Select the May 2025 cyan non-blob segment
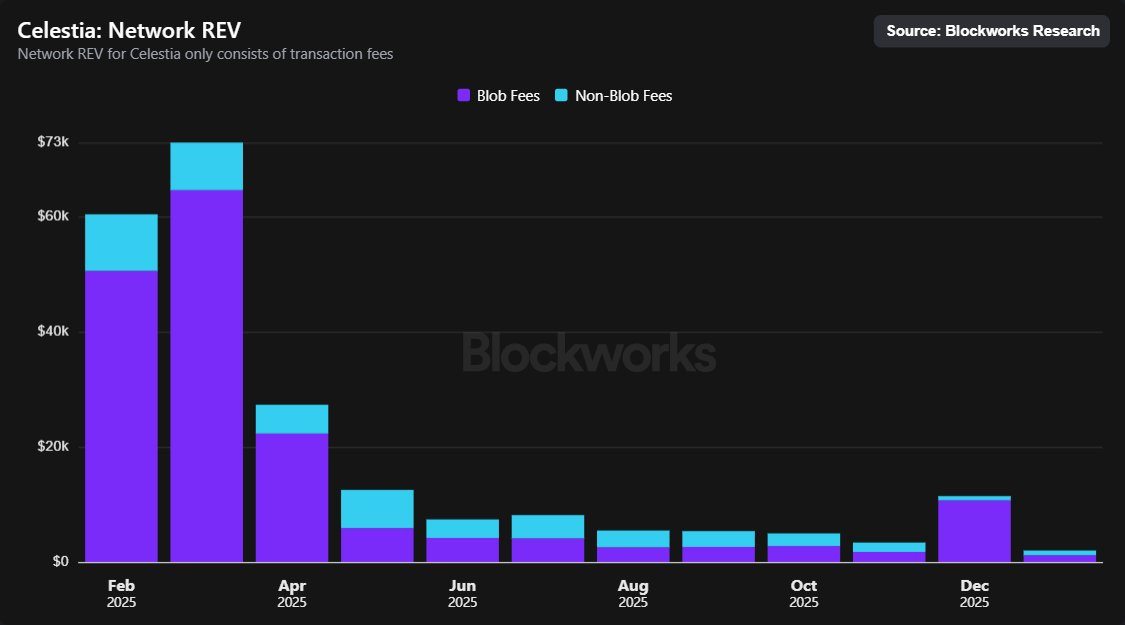This screenshot has height=625, width=1125. [377, 509]
